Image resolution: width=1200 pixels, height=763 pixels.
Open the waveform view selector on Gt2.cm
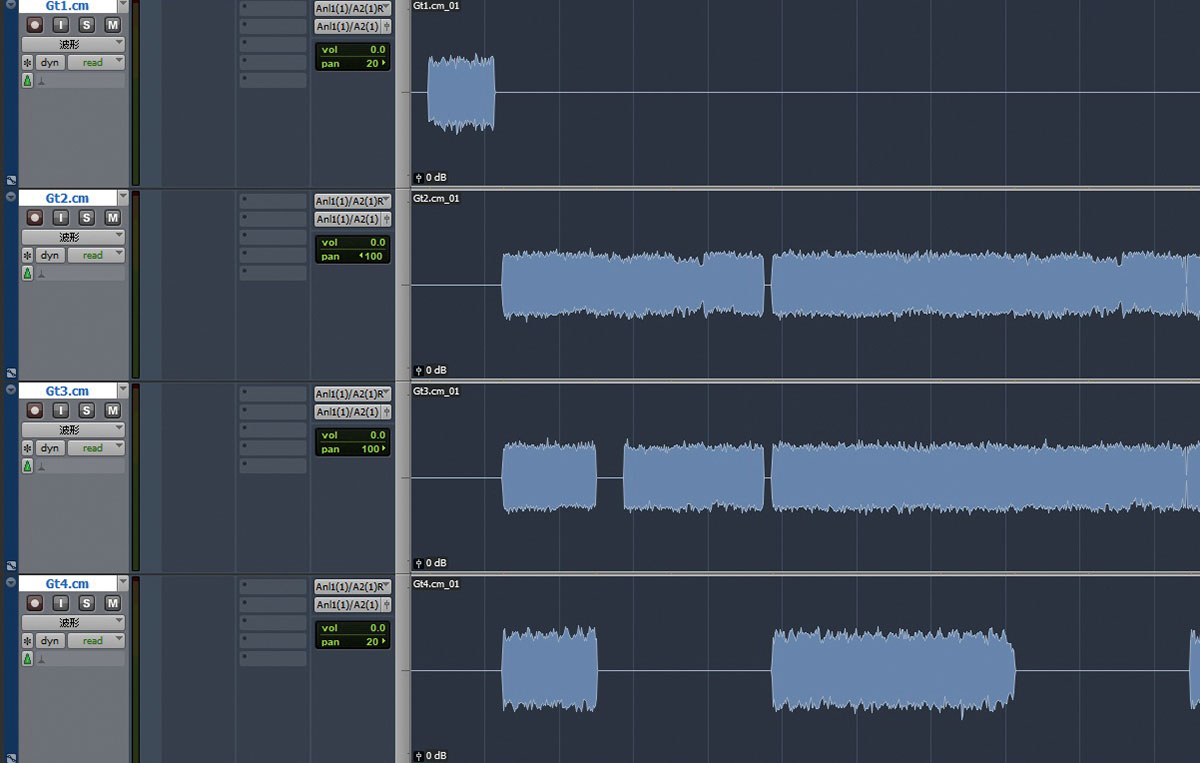pos(73,237)
